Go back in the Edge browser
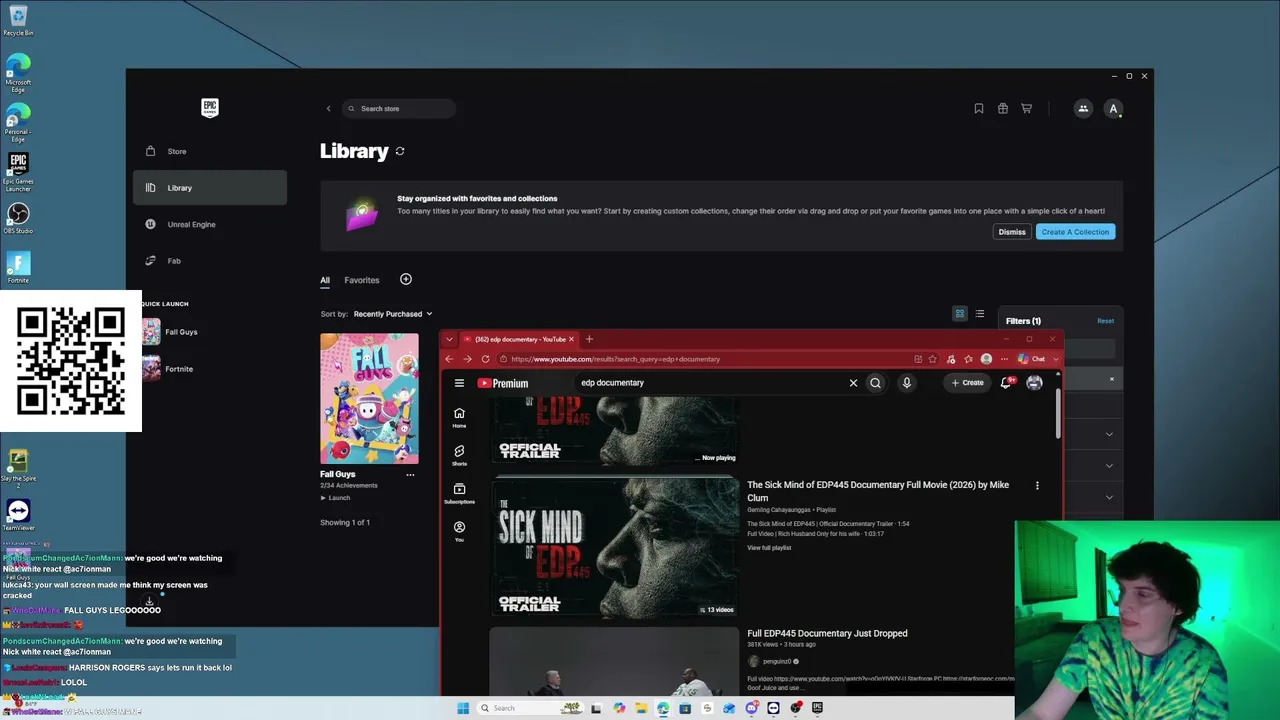 coord(449,359)
